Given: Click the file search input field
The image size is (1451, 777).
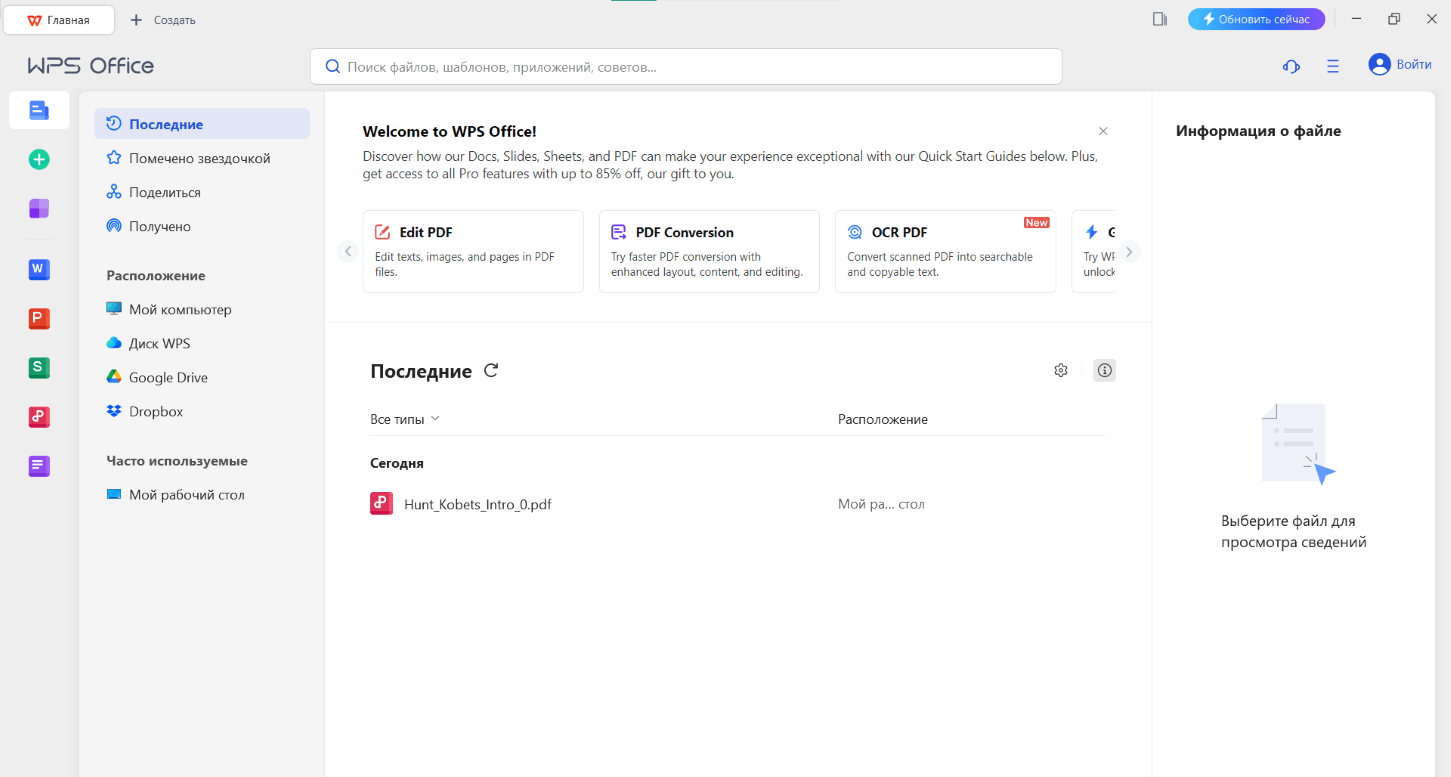Looking at the screenshot, I should click(686, 67).
